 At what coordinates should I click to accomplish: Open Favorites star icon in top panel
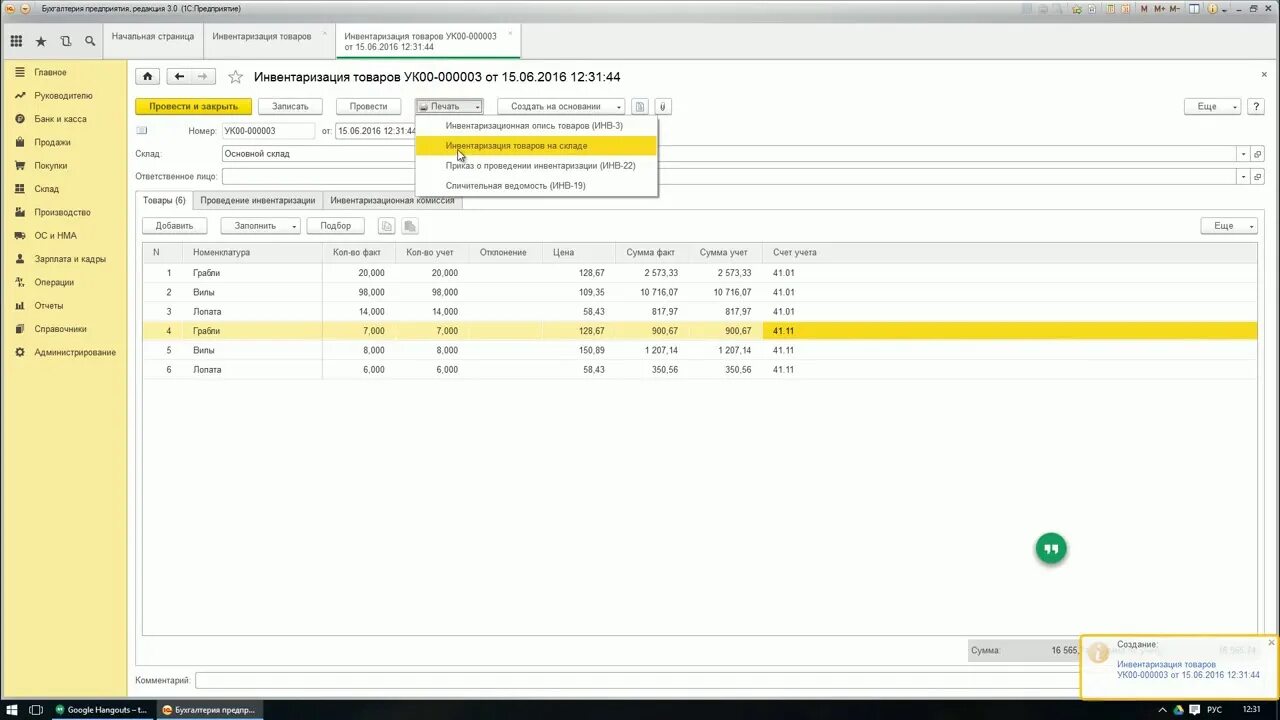41,41
